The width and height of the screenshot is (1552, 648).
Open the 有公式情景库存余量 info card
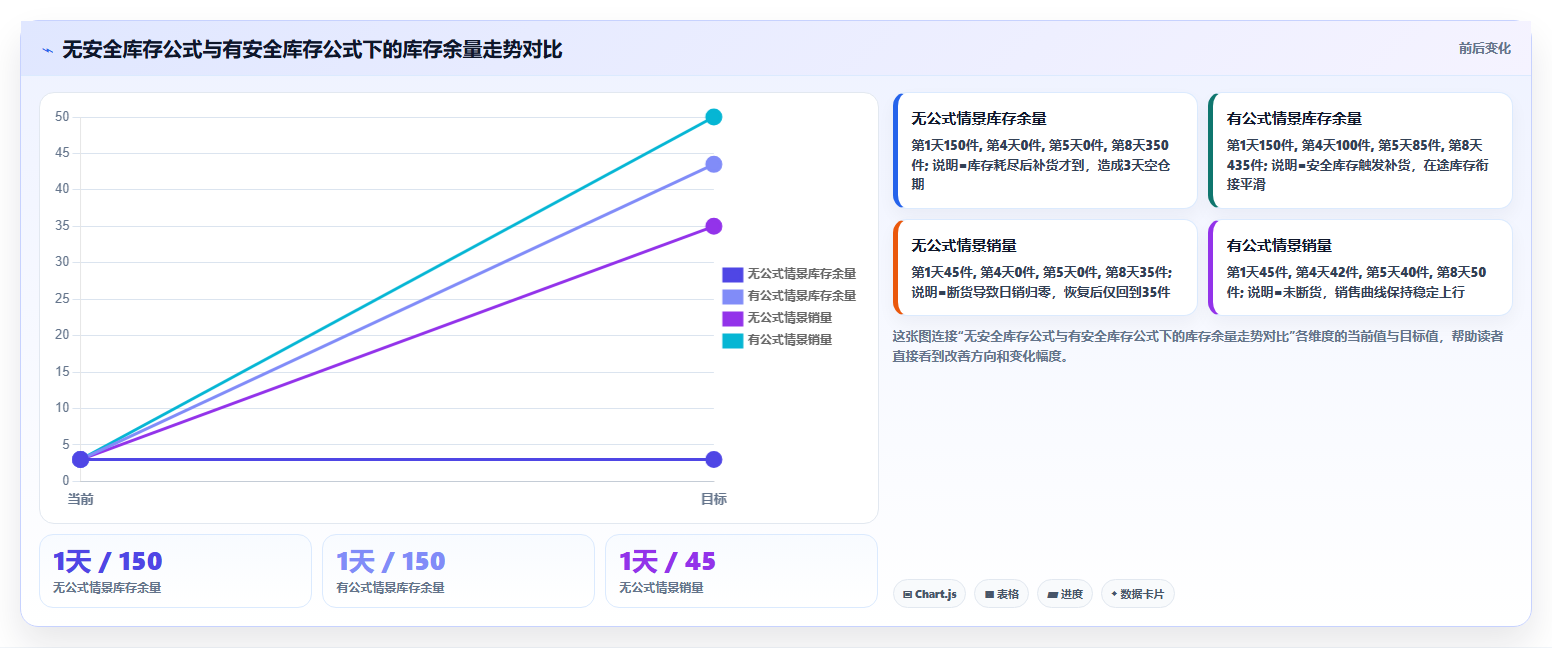(1360, 150)
